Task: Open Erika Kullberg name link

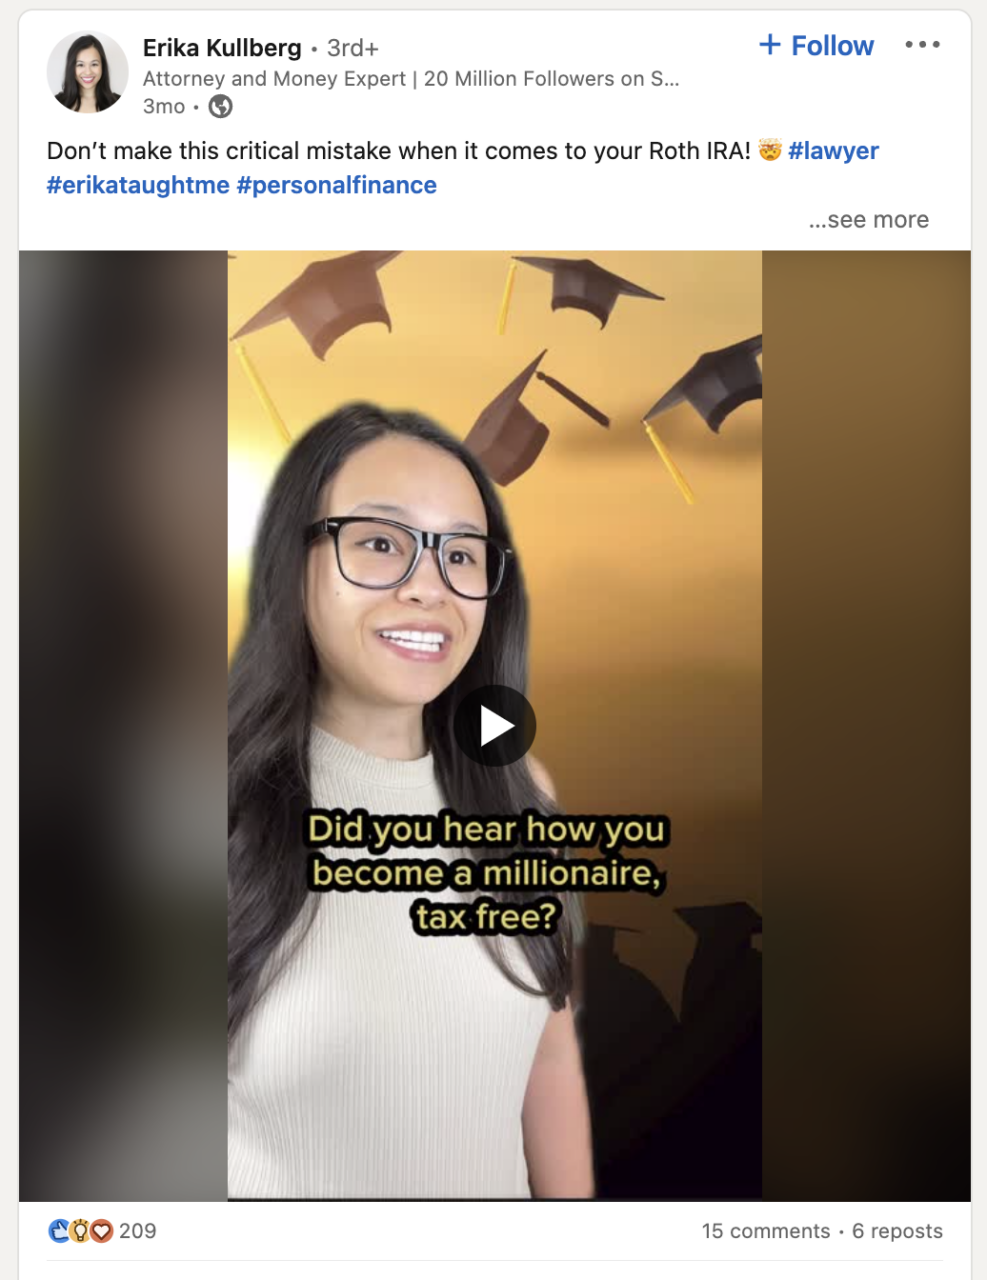Action: 222,48
